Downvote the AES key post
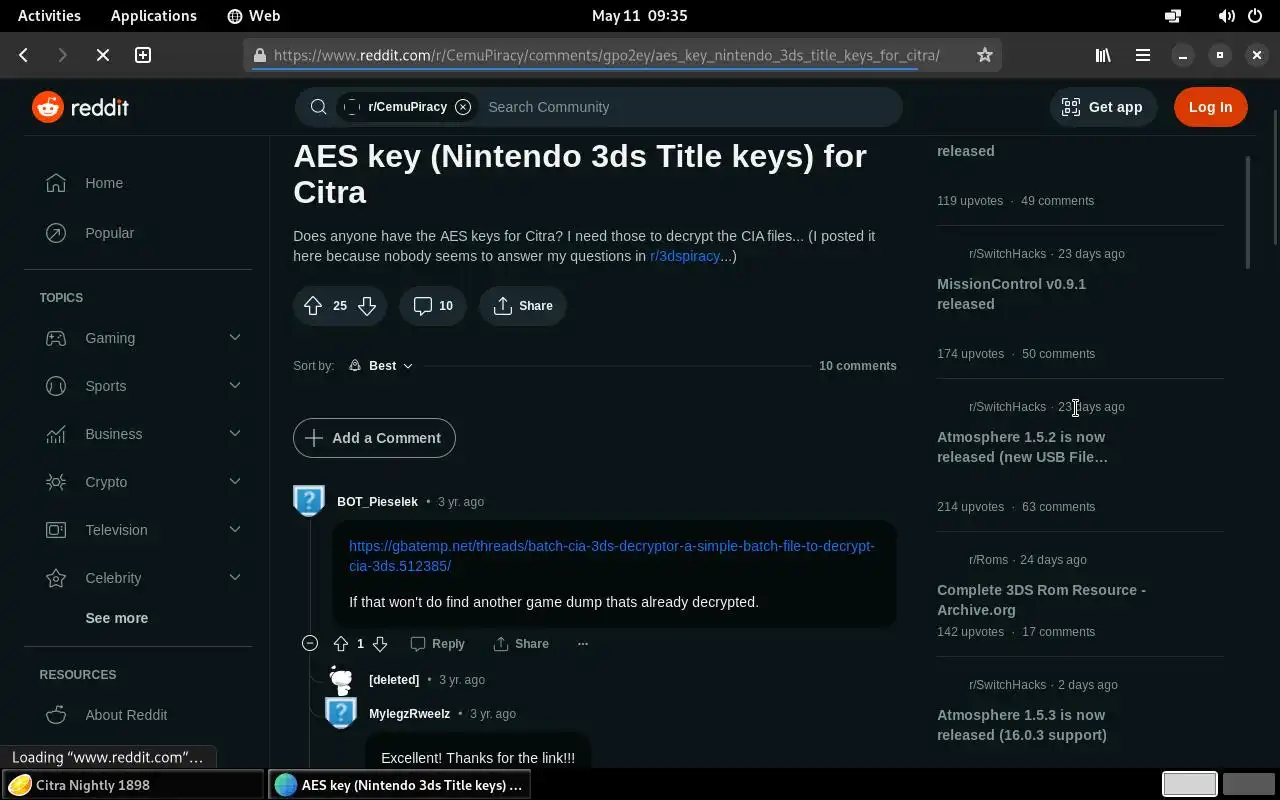1280x800 pixels. (367, 306)
